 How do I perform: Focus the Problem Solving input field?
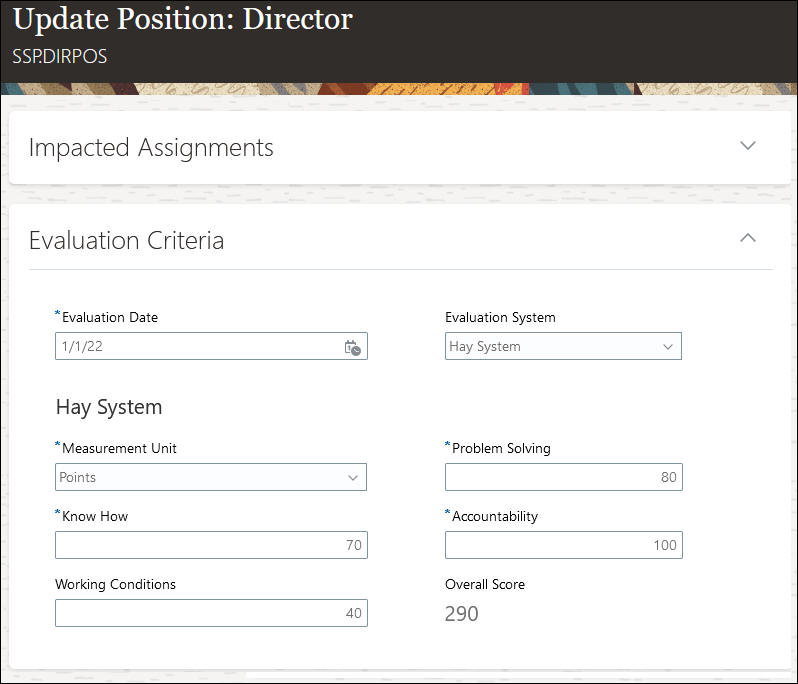pos(563,478)
